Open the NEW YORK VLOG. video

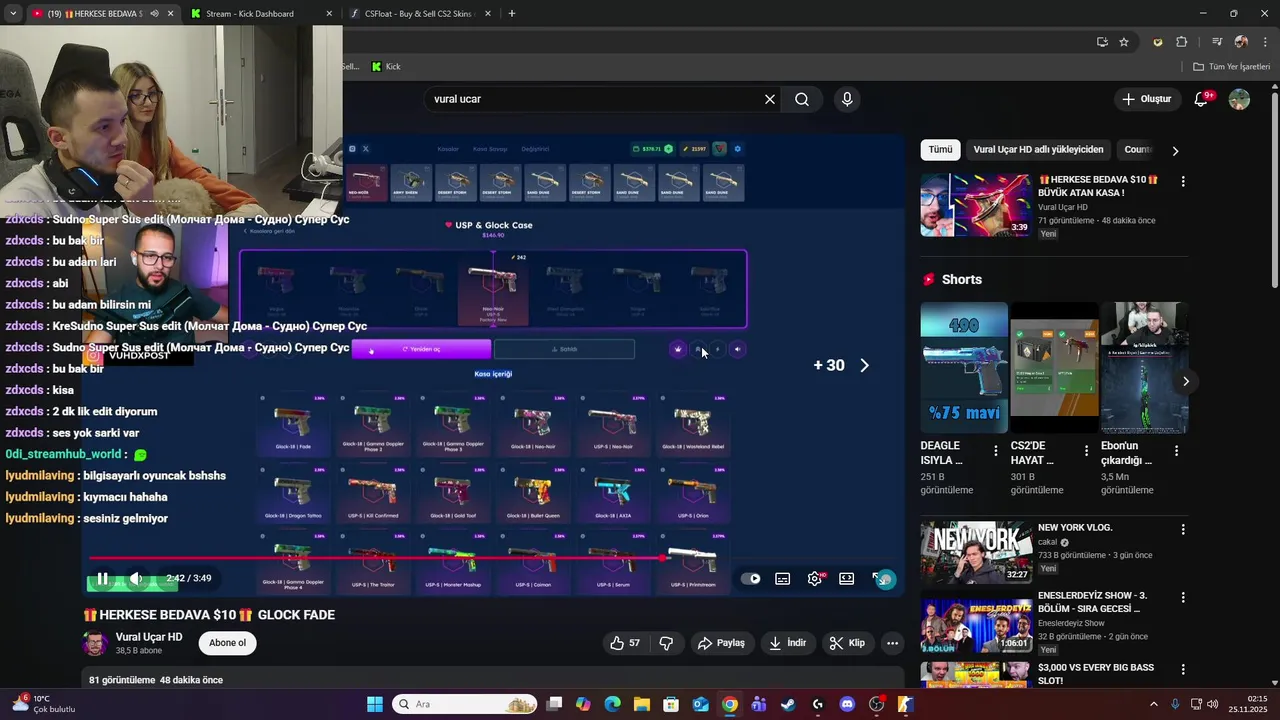click(x=976, y=552)
